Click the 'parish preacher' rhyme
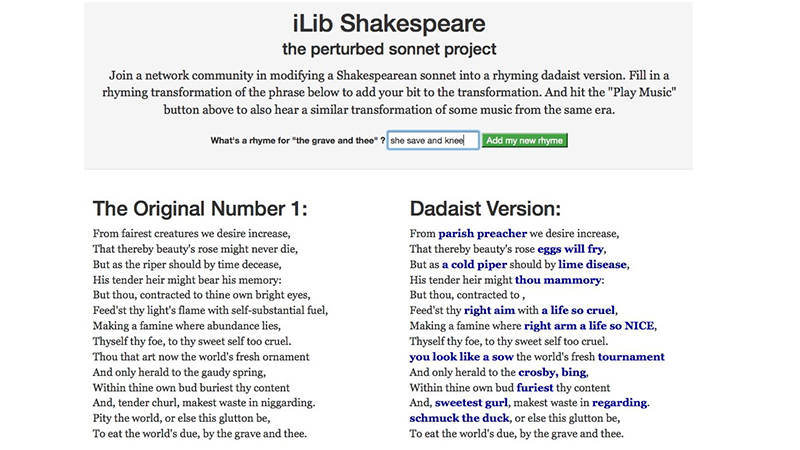 482,234
